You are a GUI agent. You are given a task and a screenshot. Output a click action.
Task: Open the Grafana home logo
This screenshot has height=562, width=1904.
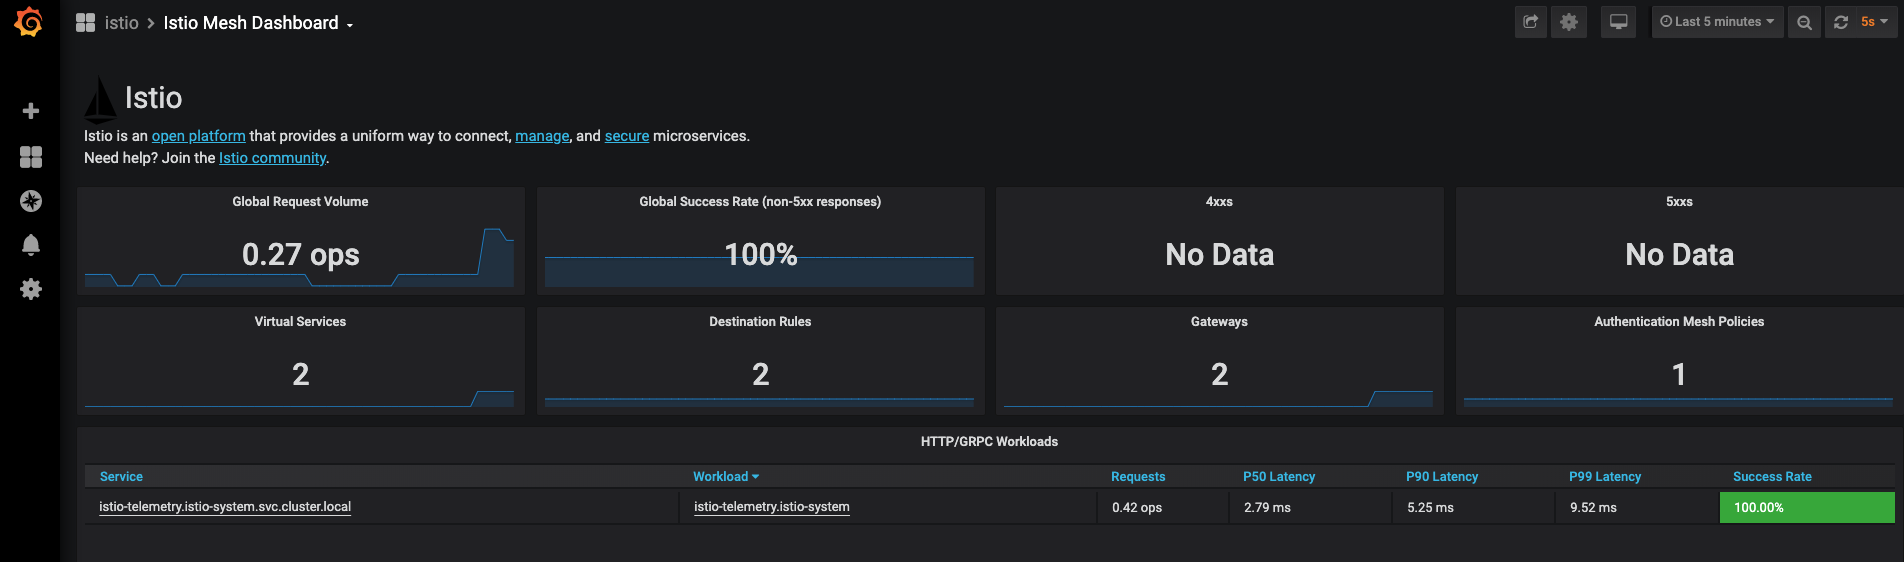29,22
